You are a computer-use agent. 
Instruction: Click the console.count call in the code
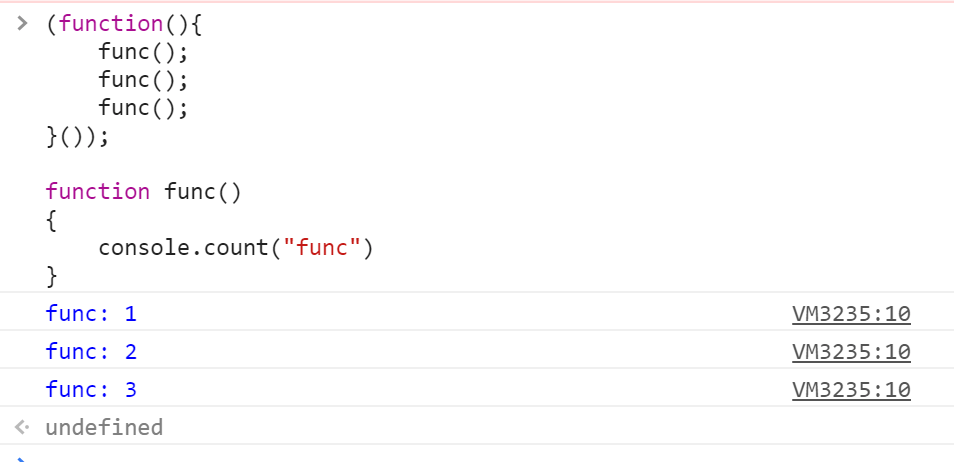click(x=235, y=248)
